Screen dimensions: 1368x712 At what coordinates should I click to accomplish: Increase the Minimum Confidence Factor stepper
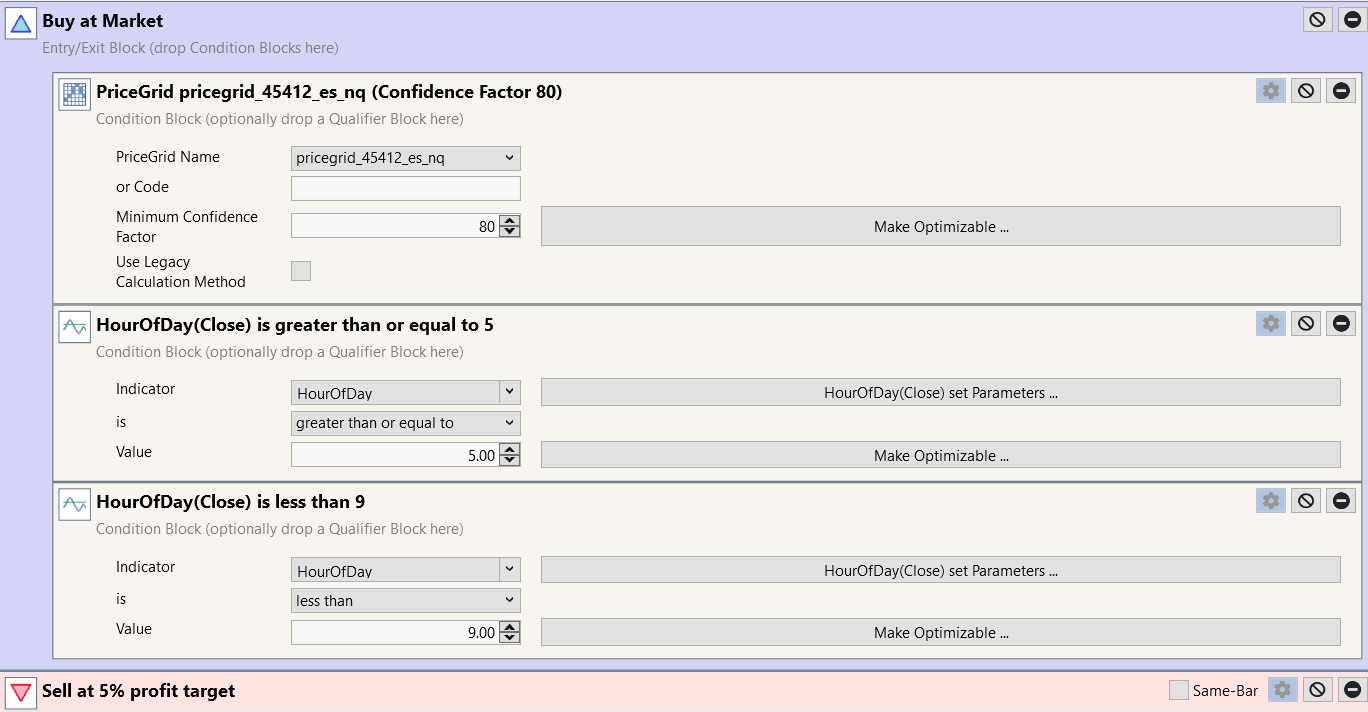pyautogui.click(x=510, y=221)
